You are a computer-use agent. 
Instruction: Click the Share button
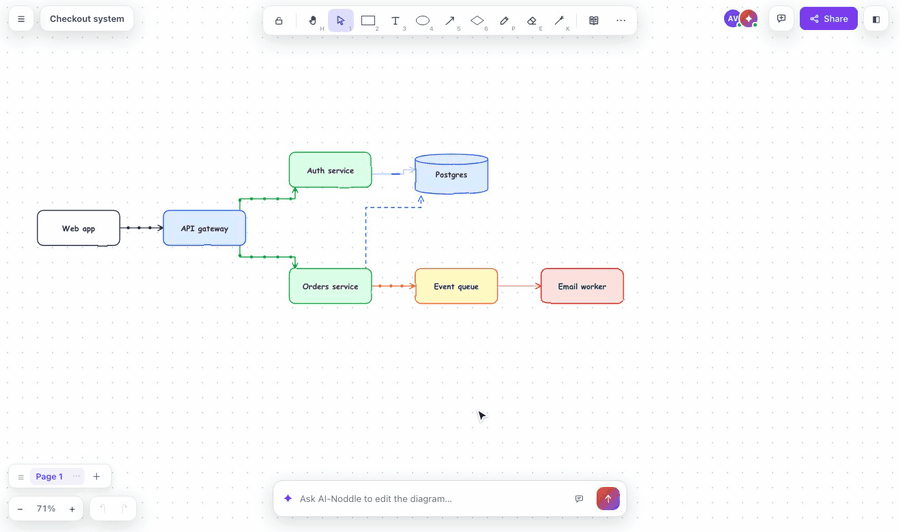[x=828, y=19]
